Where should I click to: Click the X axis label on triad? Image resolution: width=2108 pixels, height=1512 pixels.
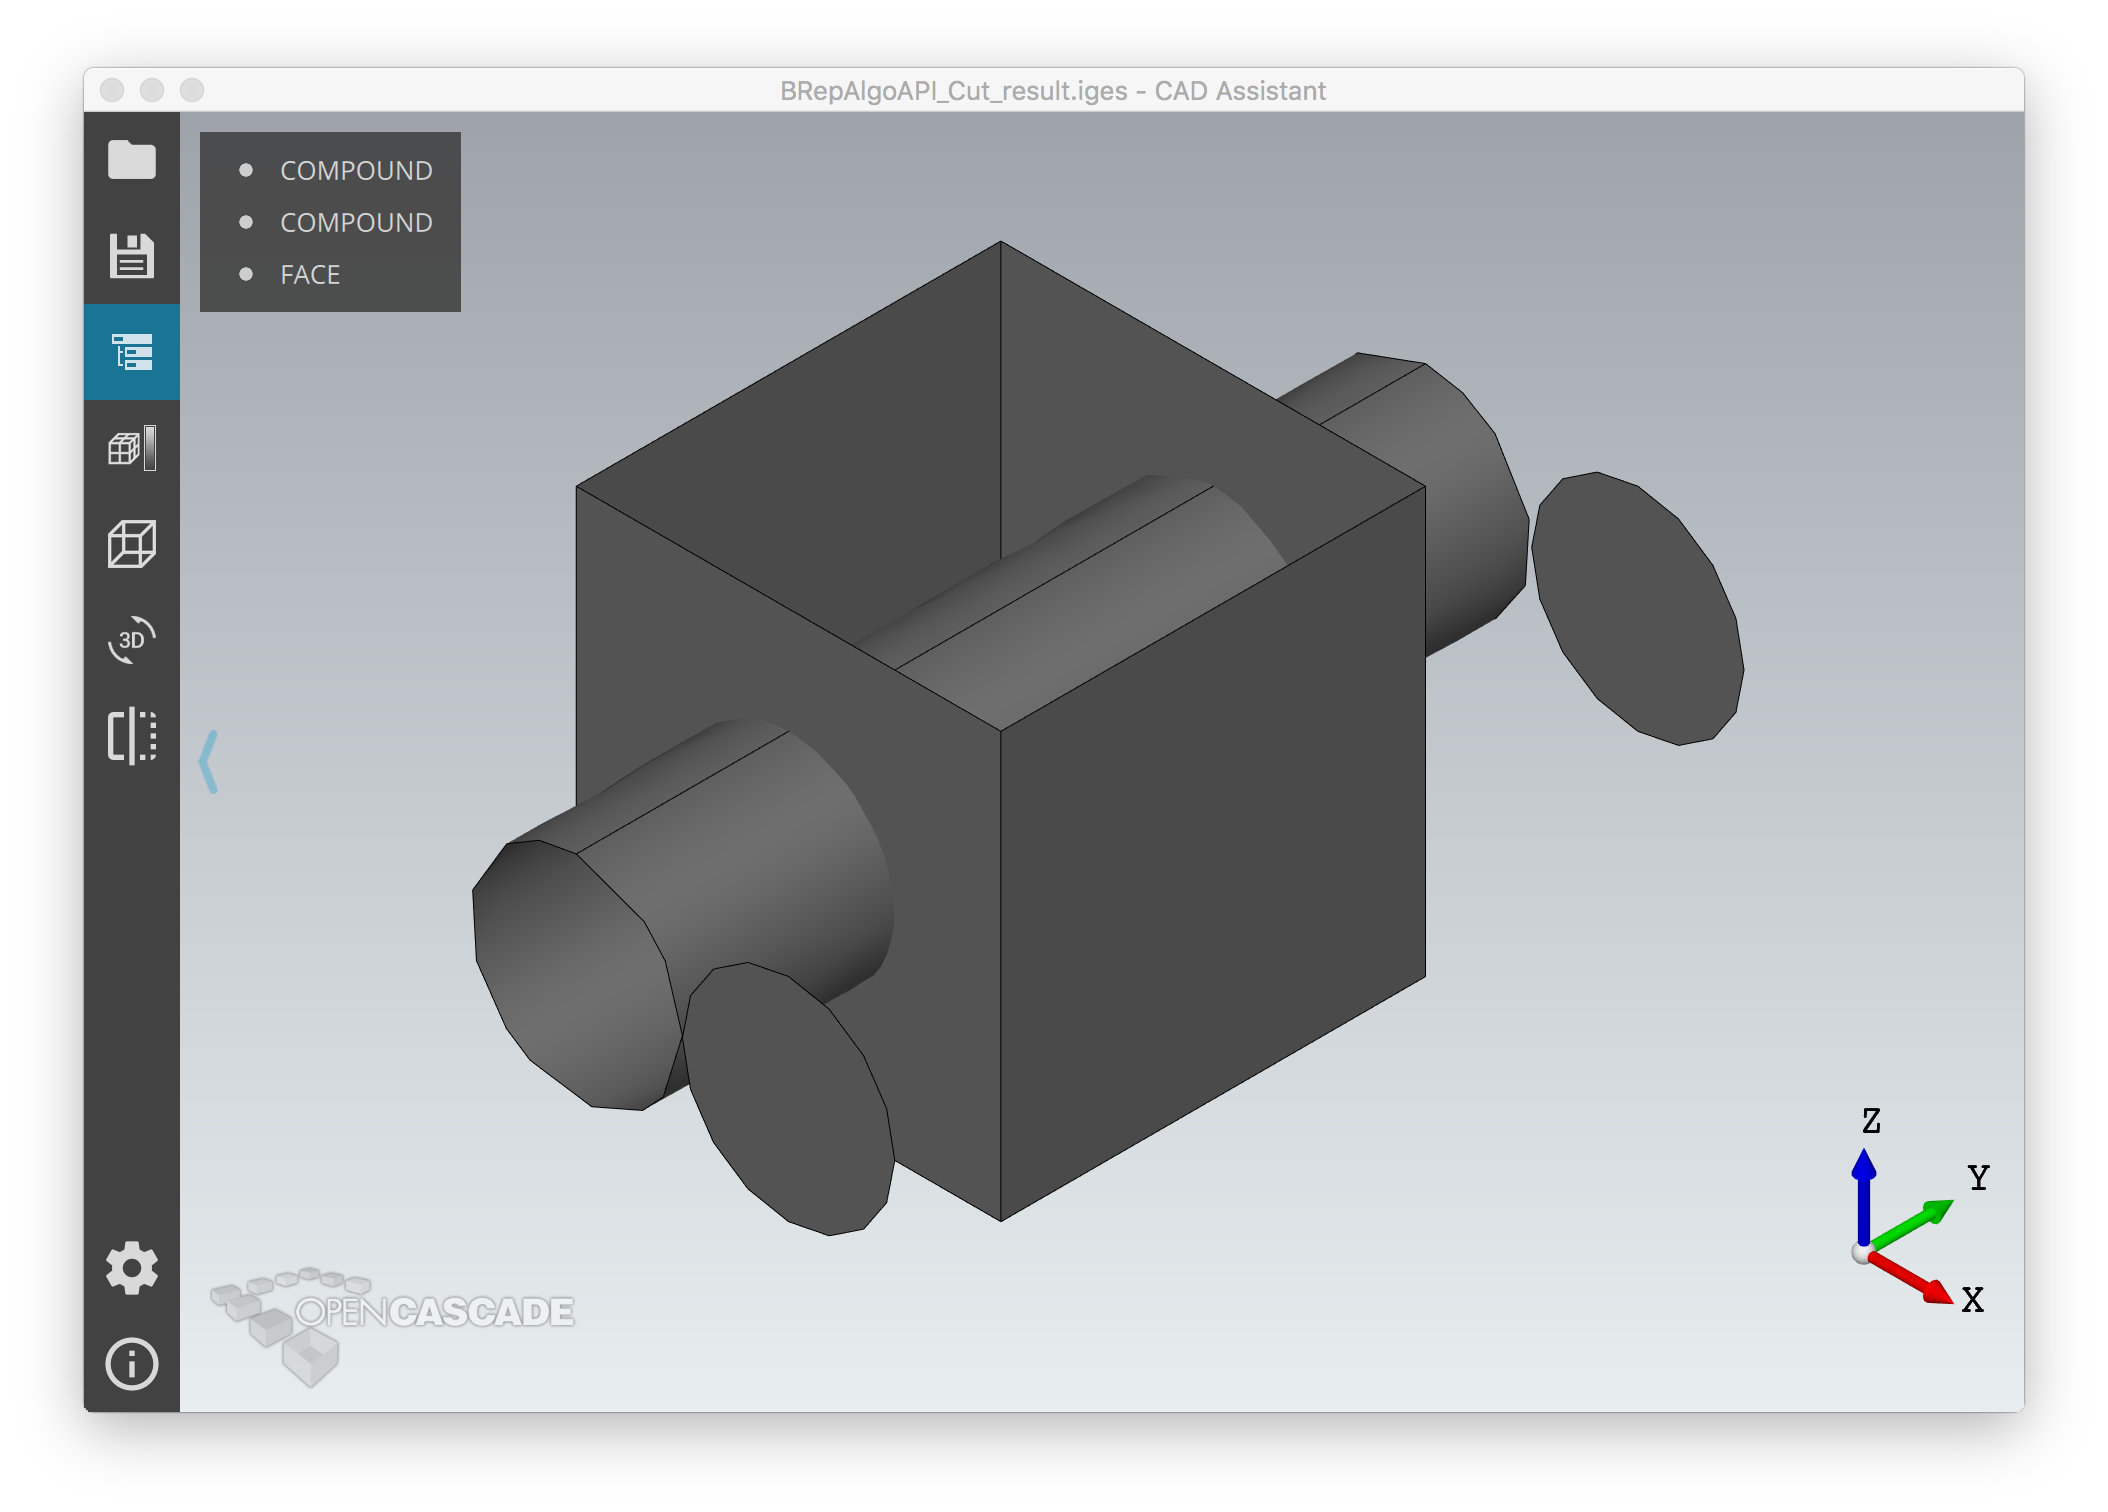coord(1972,1300)
